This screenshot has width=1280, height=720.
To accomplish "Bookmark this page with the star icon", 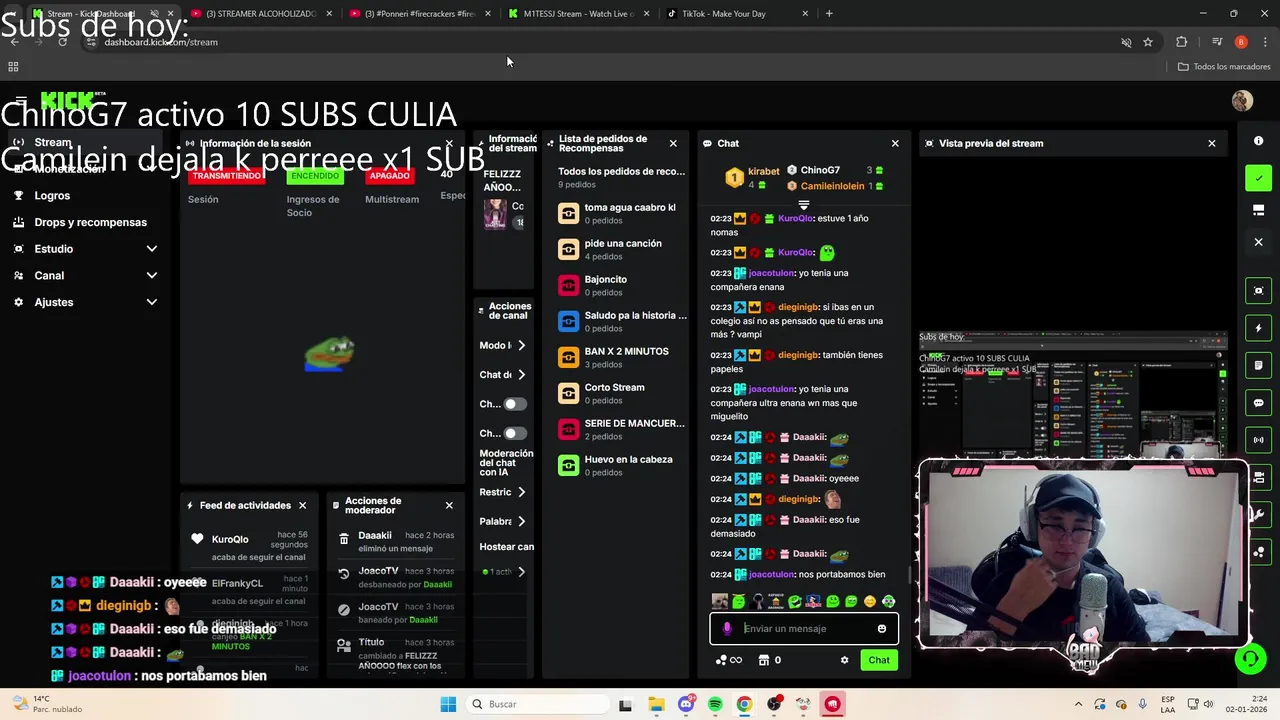I will (x=1148, y=42).
